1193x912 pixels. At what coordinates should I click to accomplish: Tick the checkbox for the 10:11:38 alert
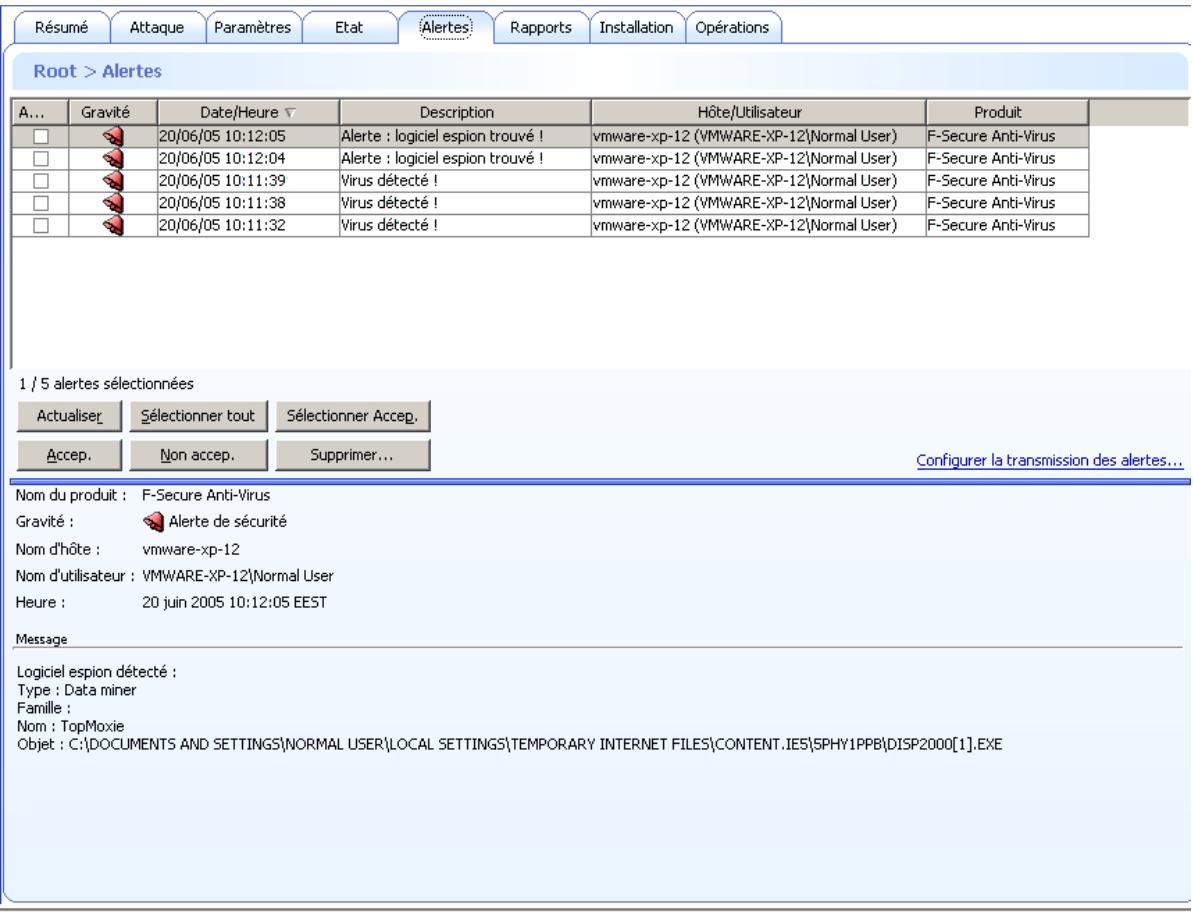[41, 203]
